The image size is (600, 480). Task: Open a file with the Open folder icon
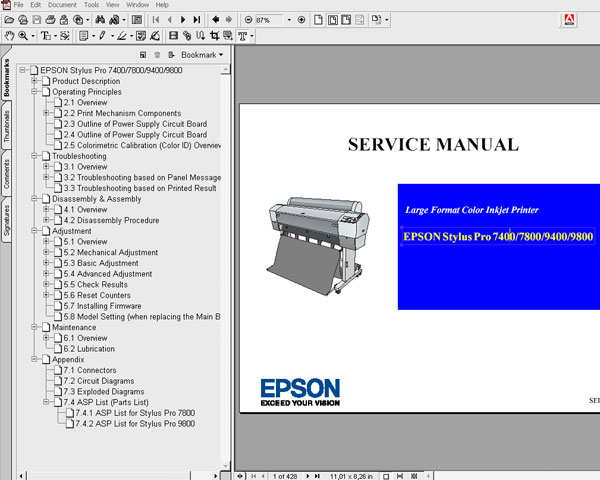pos(9,20)
